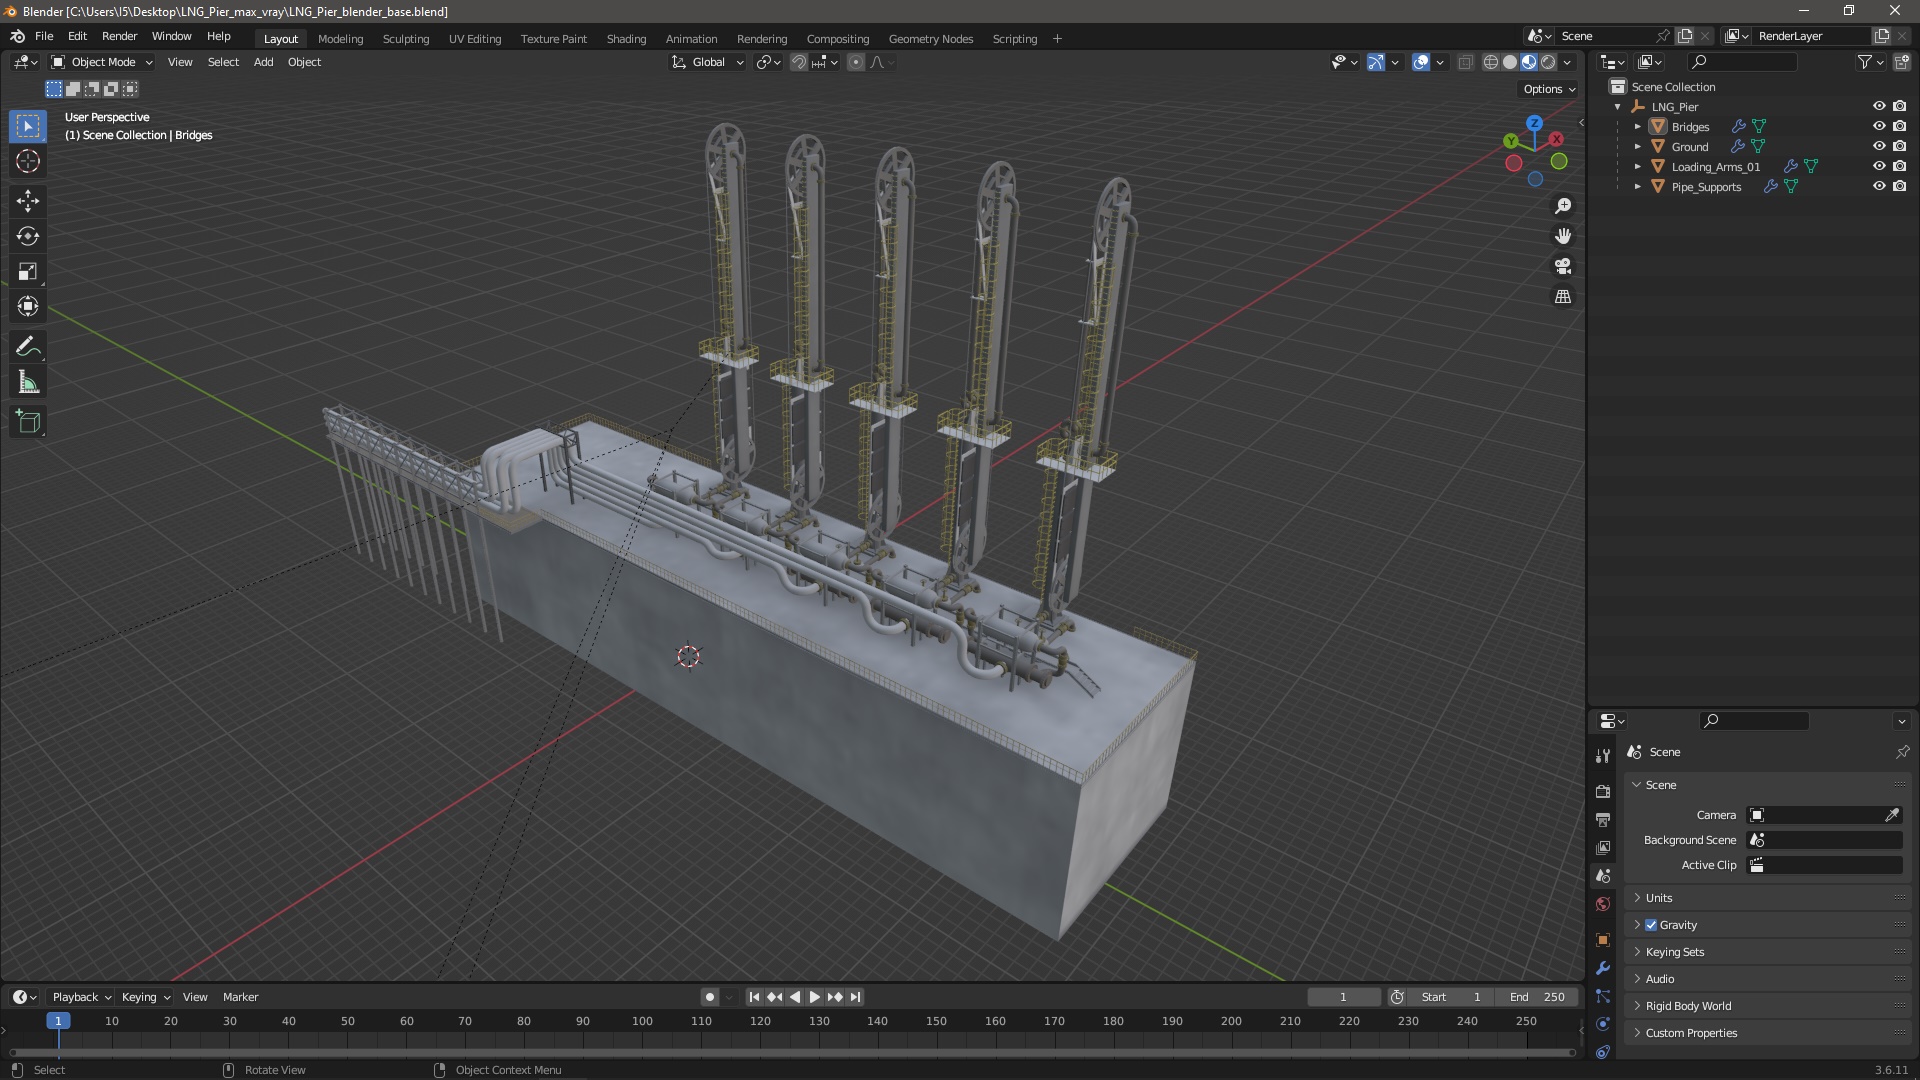Select the Move tool
This screenshot has width=1920, height=1080.
point(28,201)
